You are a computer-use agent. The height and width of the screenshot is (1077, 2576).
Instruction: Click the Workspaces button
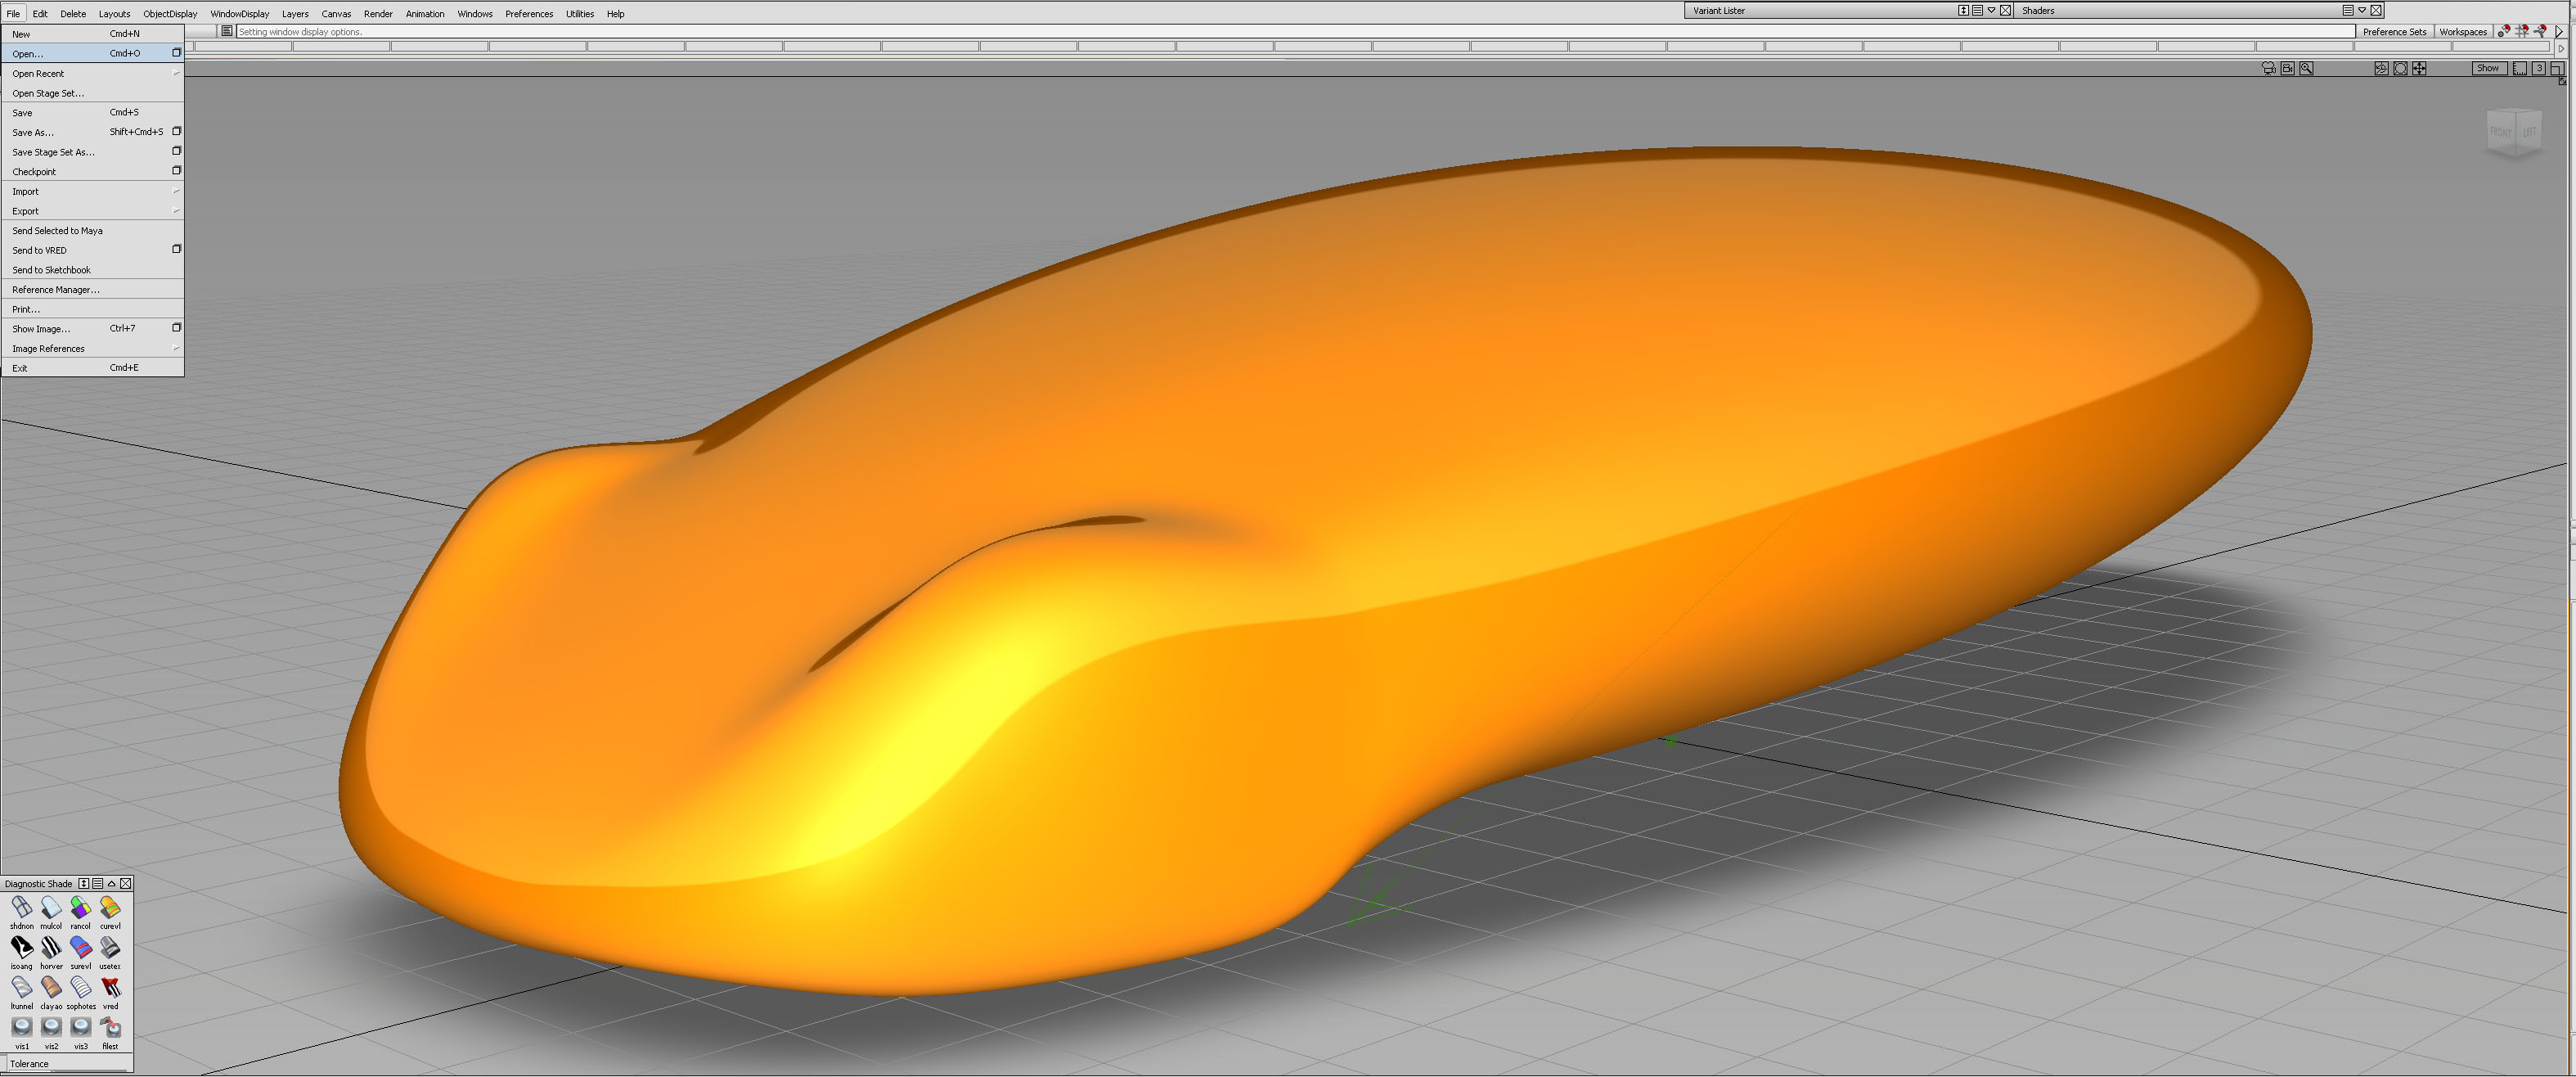coord(2462,31)
